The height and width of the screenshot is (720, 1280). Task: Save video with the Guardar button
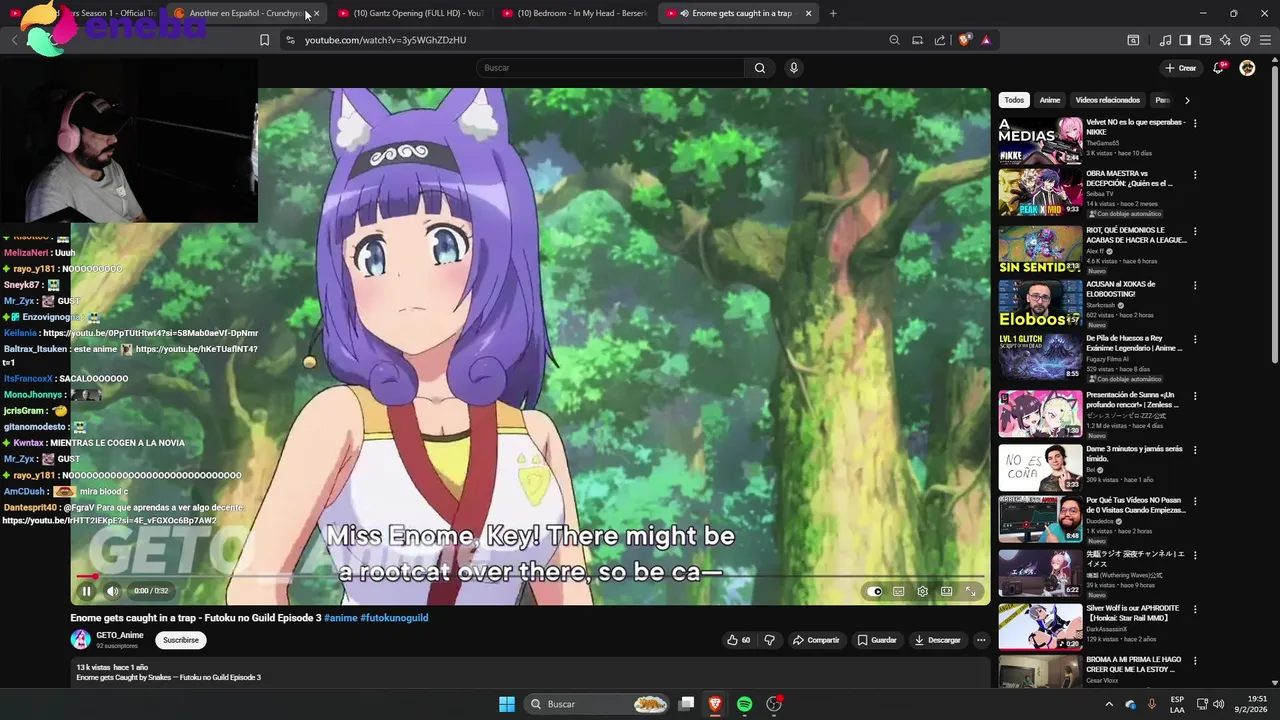pyautogui.click(x=877, y=640)
